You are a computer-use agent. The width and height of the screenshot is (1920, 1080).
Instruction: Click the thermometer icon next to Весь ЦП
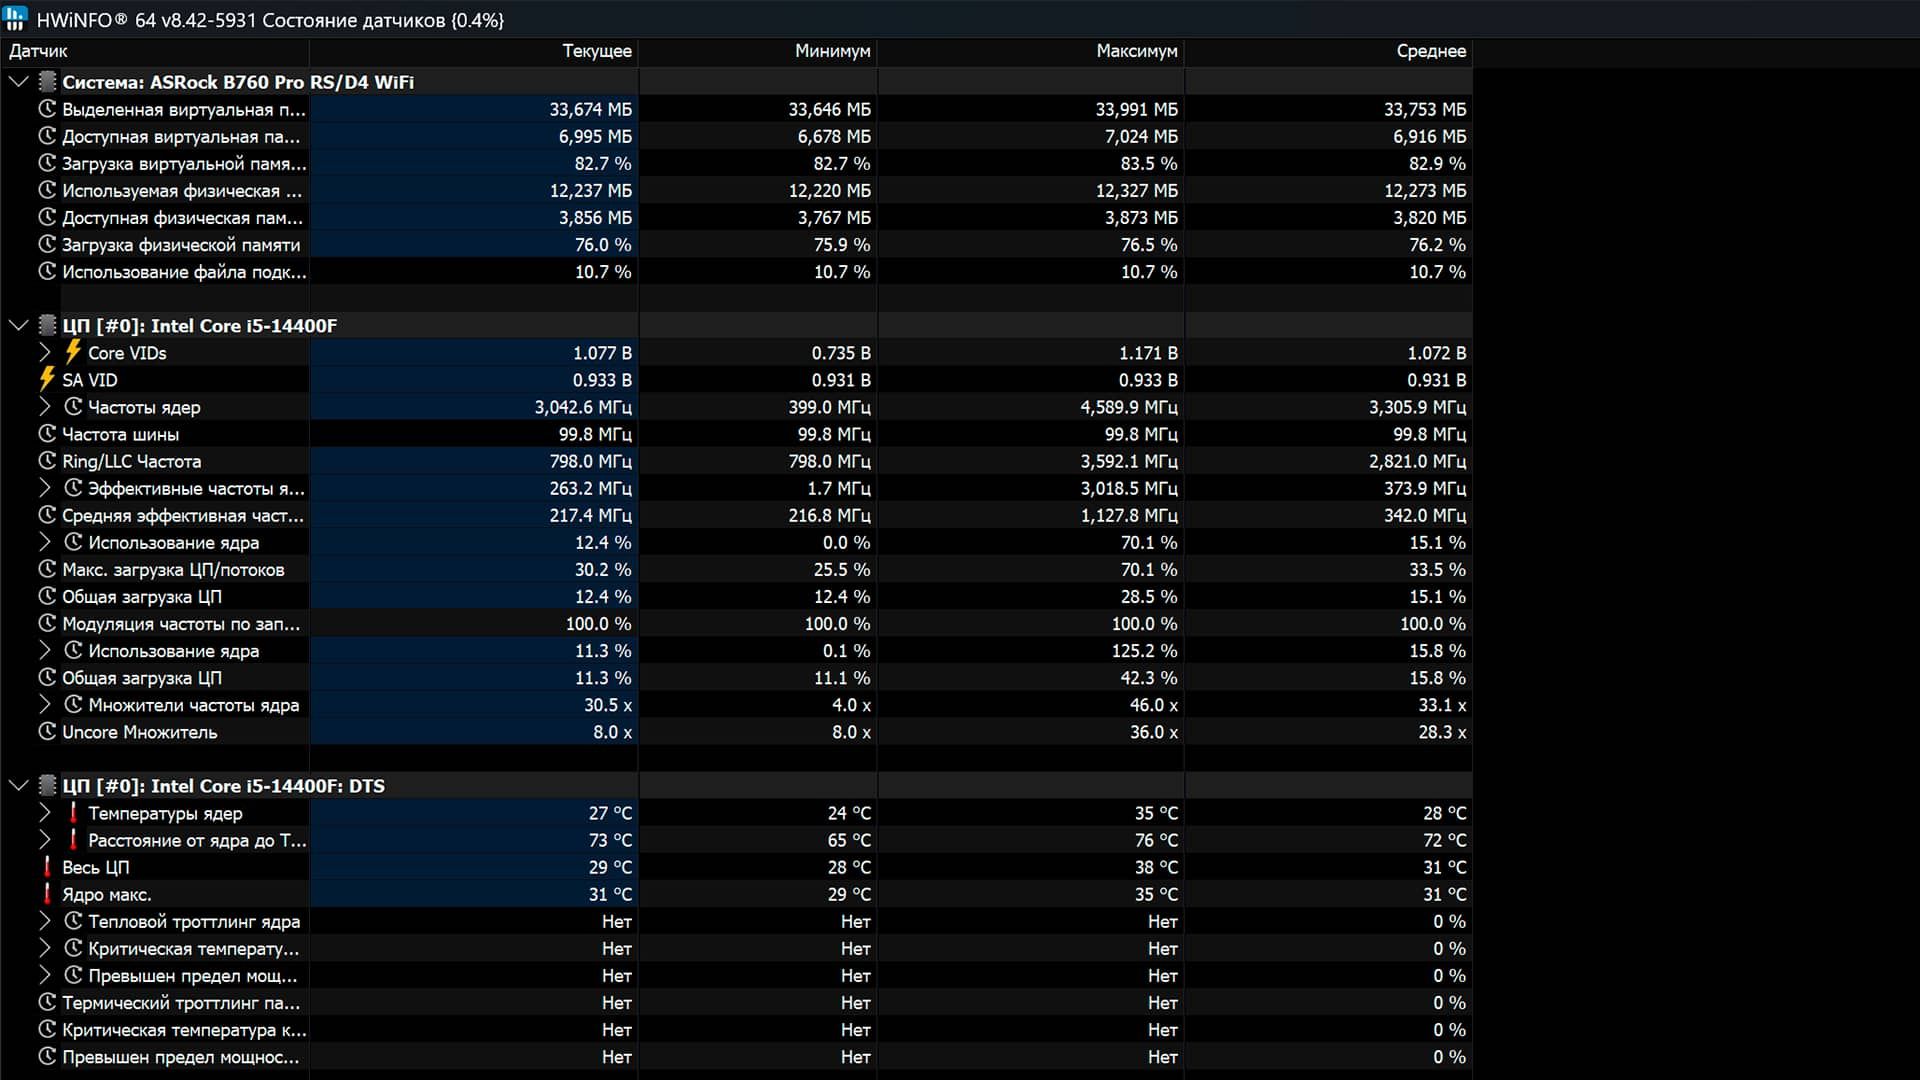46,867
